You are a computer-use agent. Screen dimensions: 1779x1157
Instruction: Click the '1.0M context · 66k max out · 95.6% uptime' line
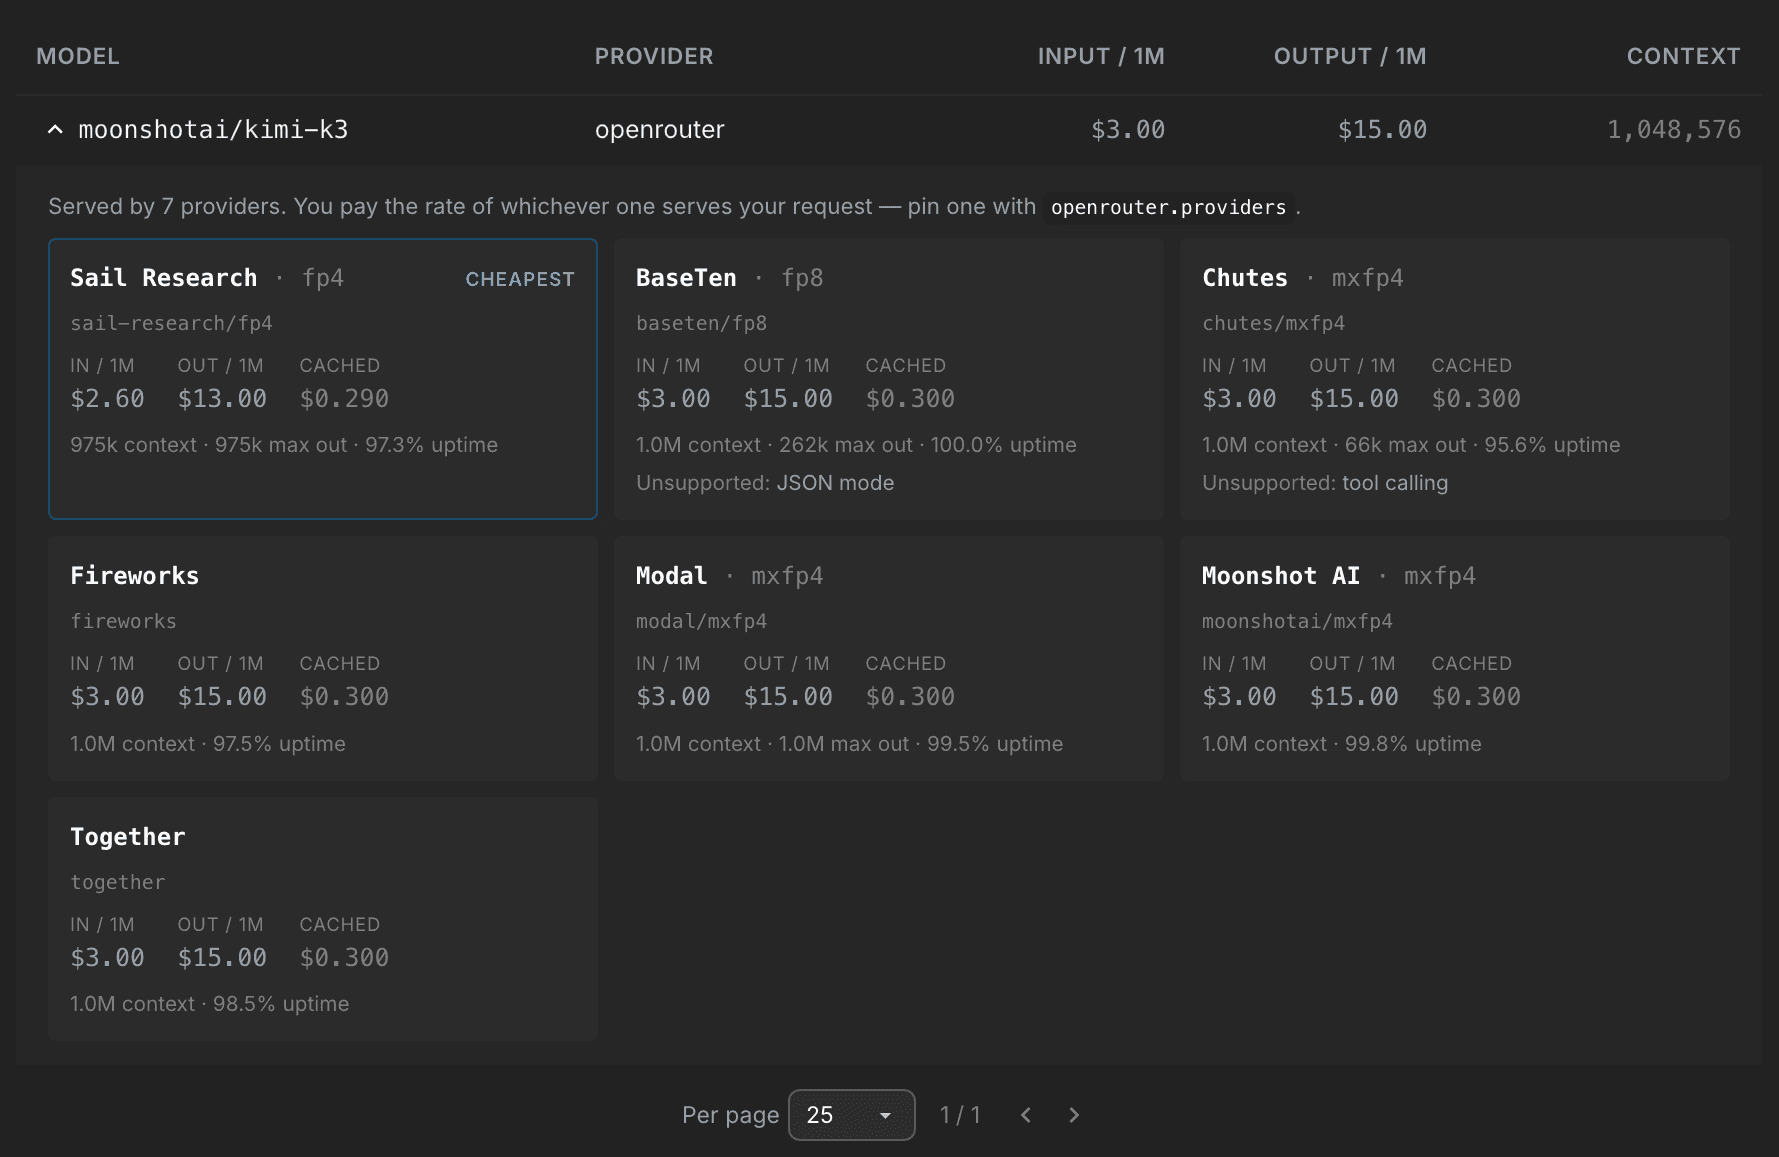(x=1411, y=445)
